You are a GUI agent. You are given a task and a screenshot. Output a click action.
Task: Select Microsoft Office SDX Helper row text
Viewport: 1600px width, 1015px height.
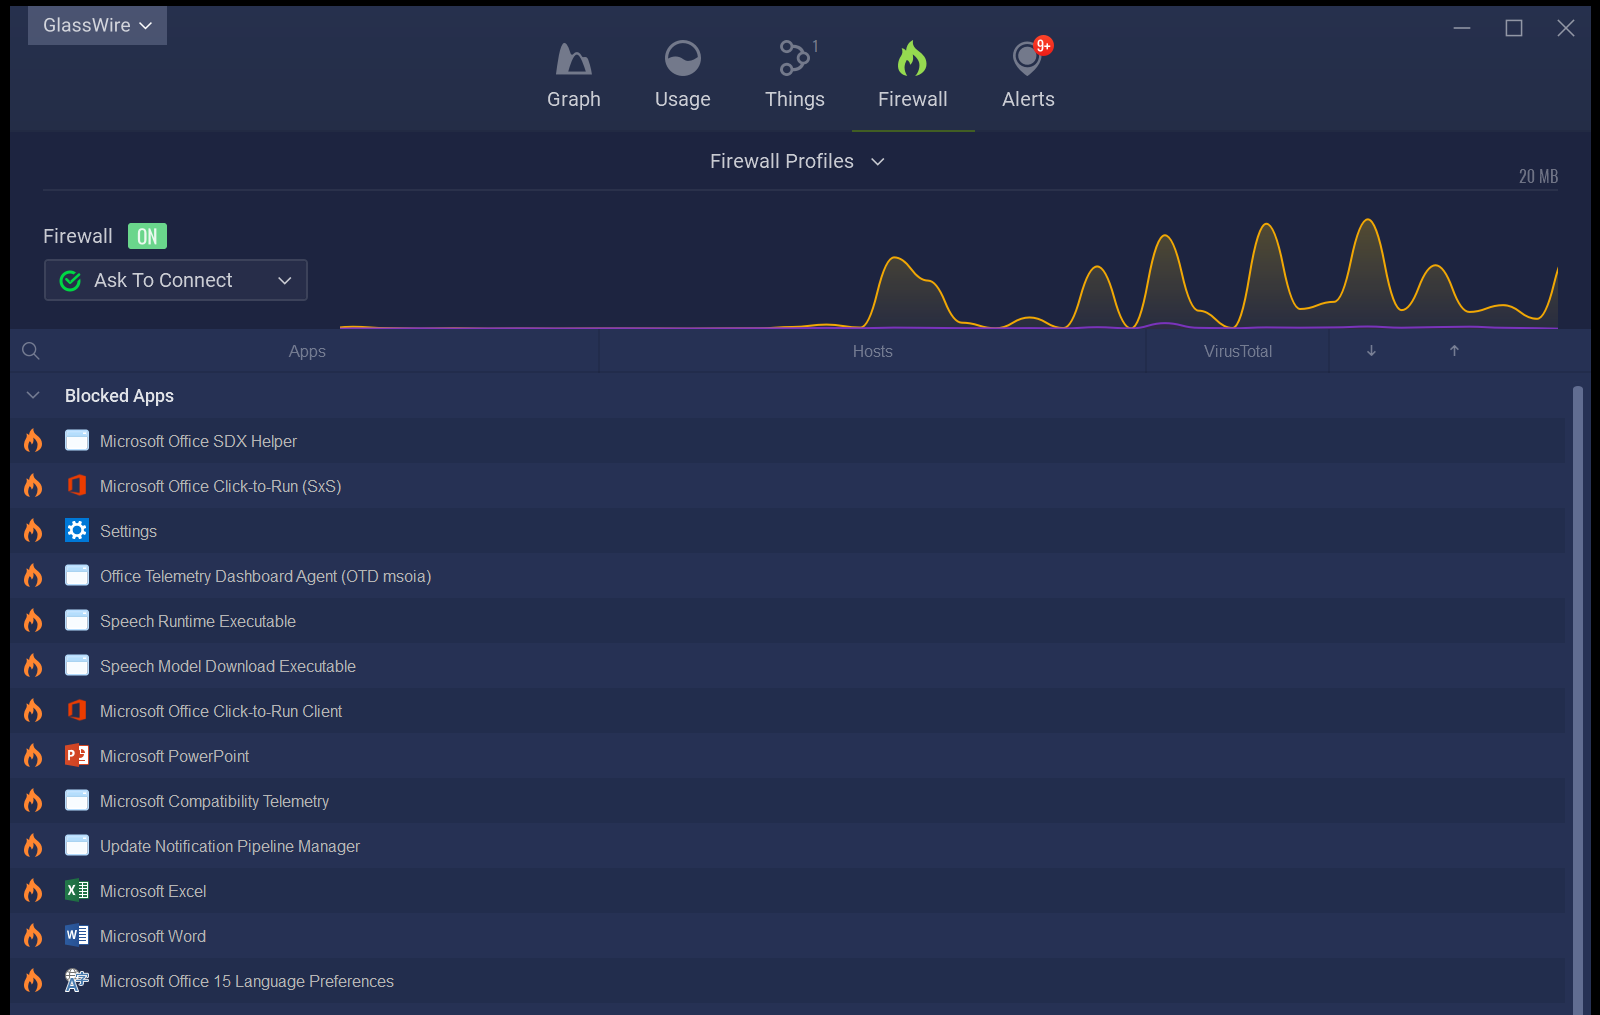tap(198, 441)
